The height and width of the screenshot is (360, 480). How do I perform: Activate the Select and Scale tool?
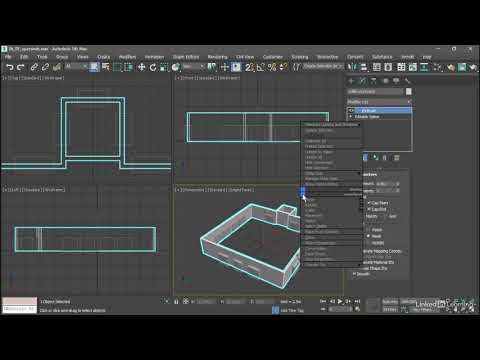[164, 67]
